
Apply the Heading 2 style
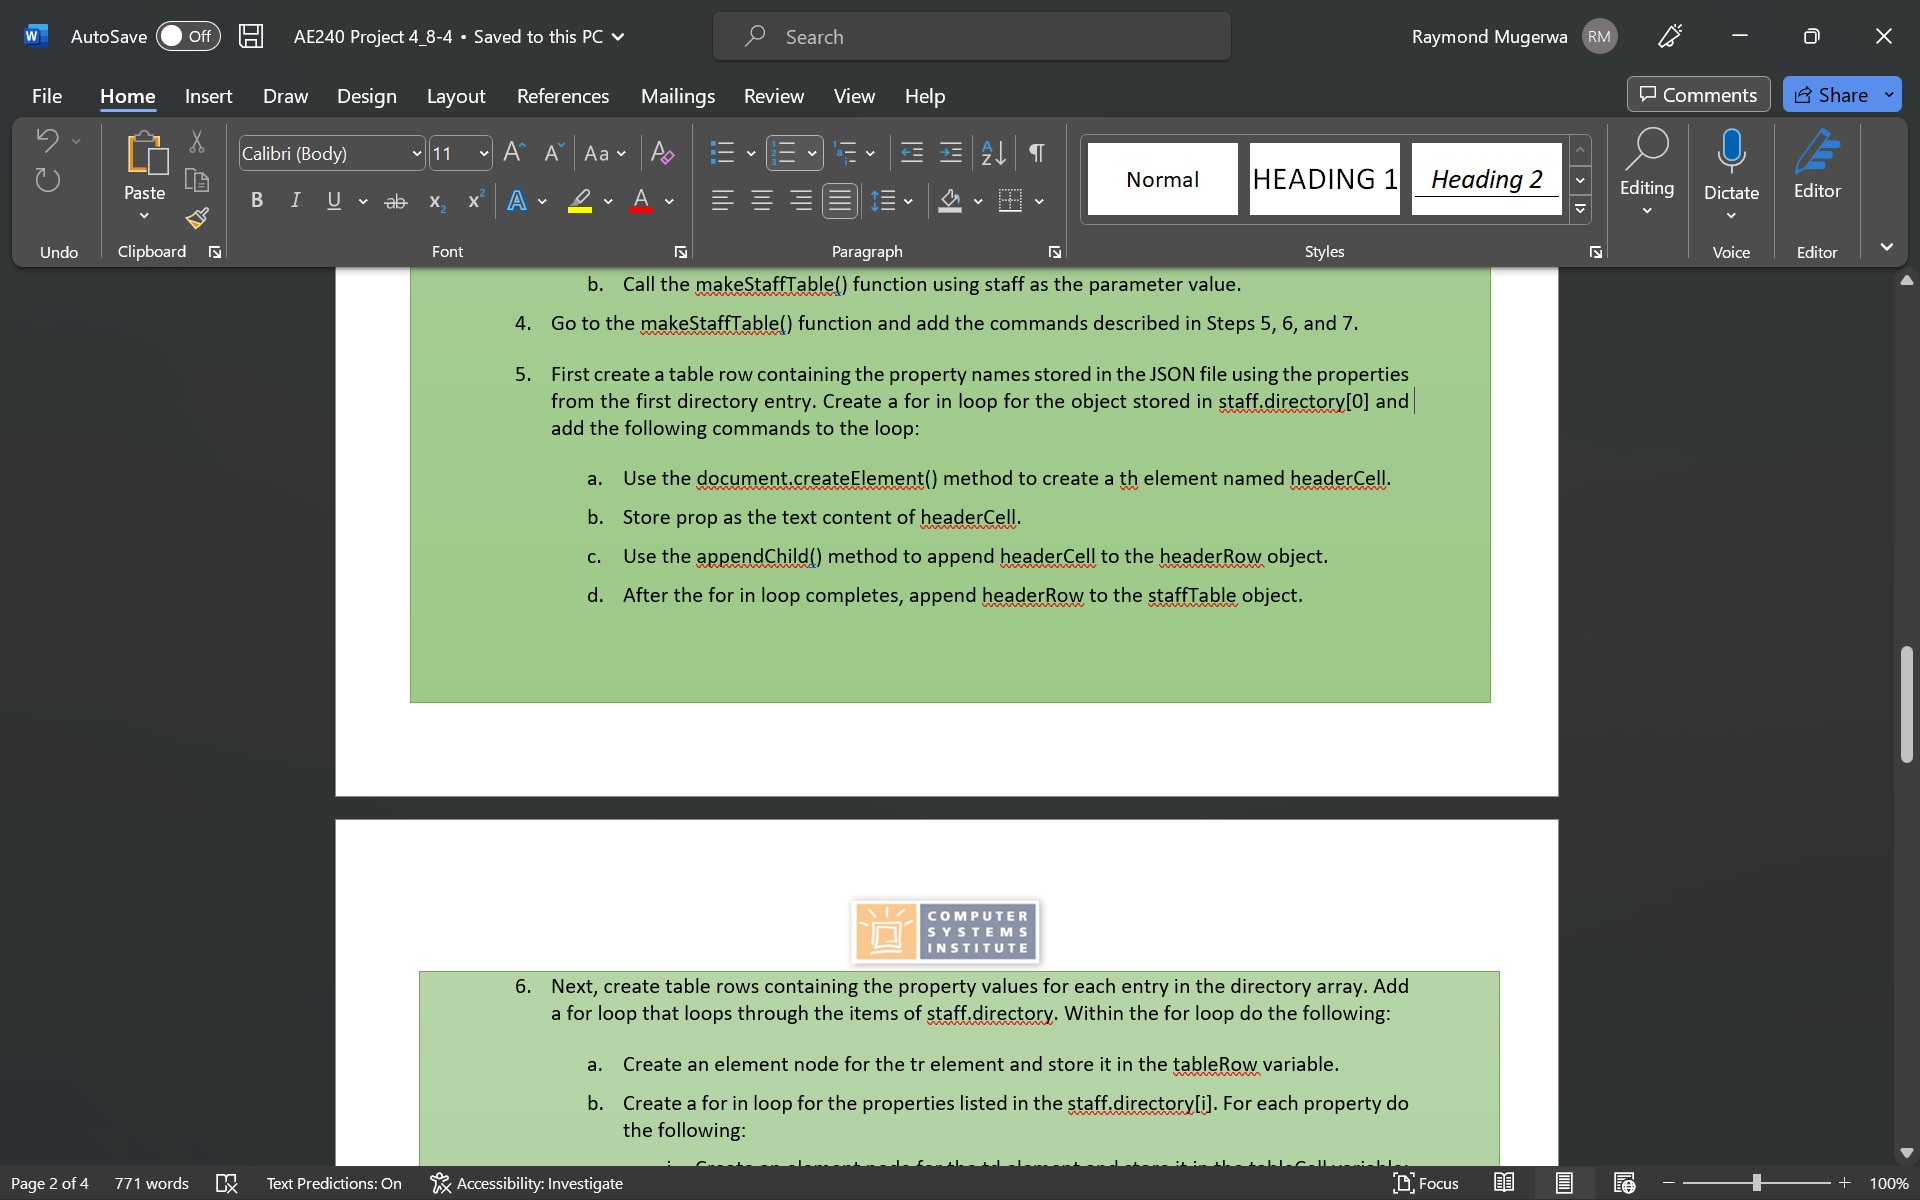point(1486,179)
